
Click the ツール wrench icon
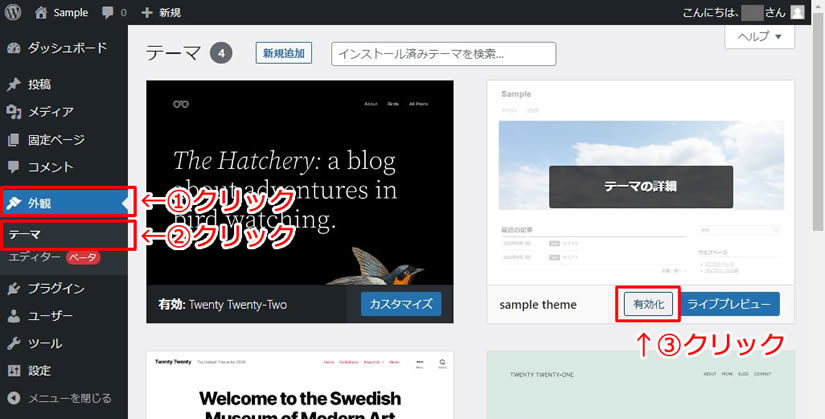[x=14, y=344]
